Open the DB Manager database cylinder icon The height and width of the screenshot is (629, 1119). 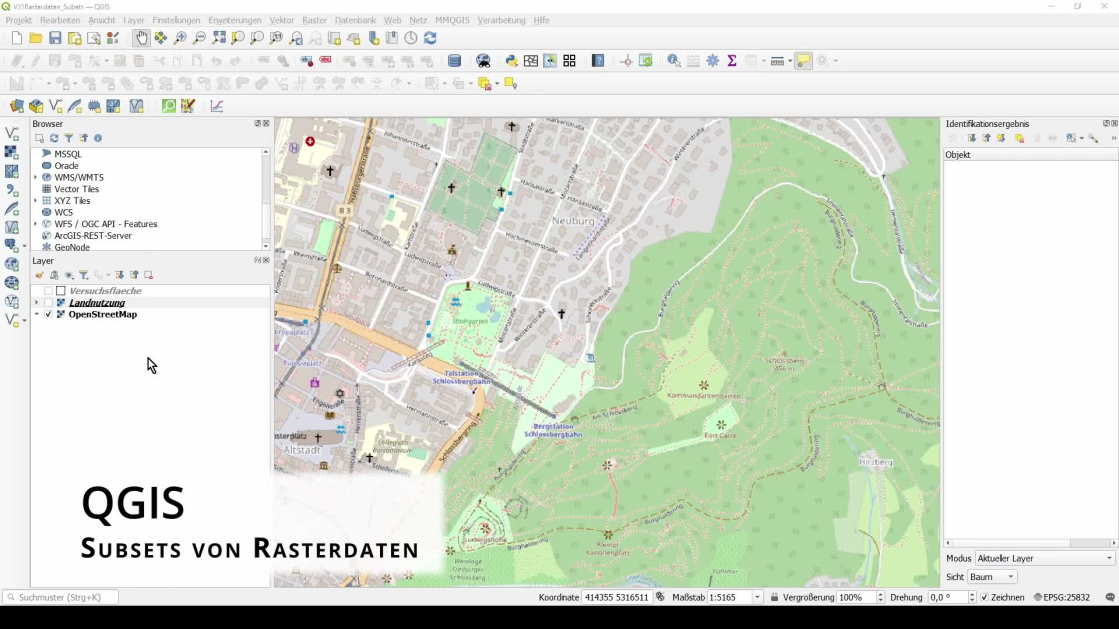coord(454,61)
